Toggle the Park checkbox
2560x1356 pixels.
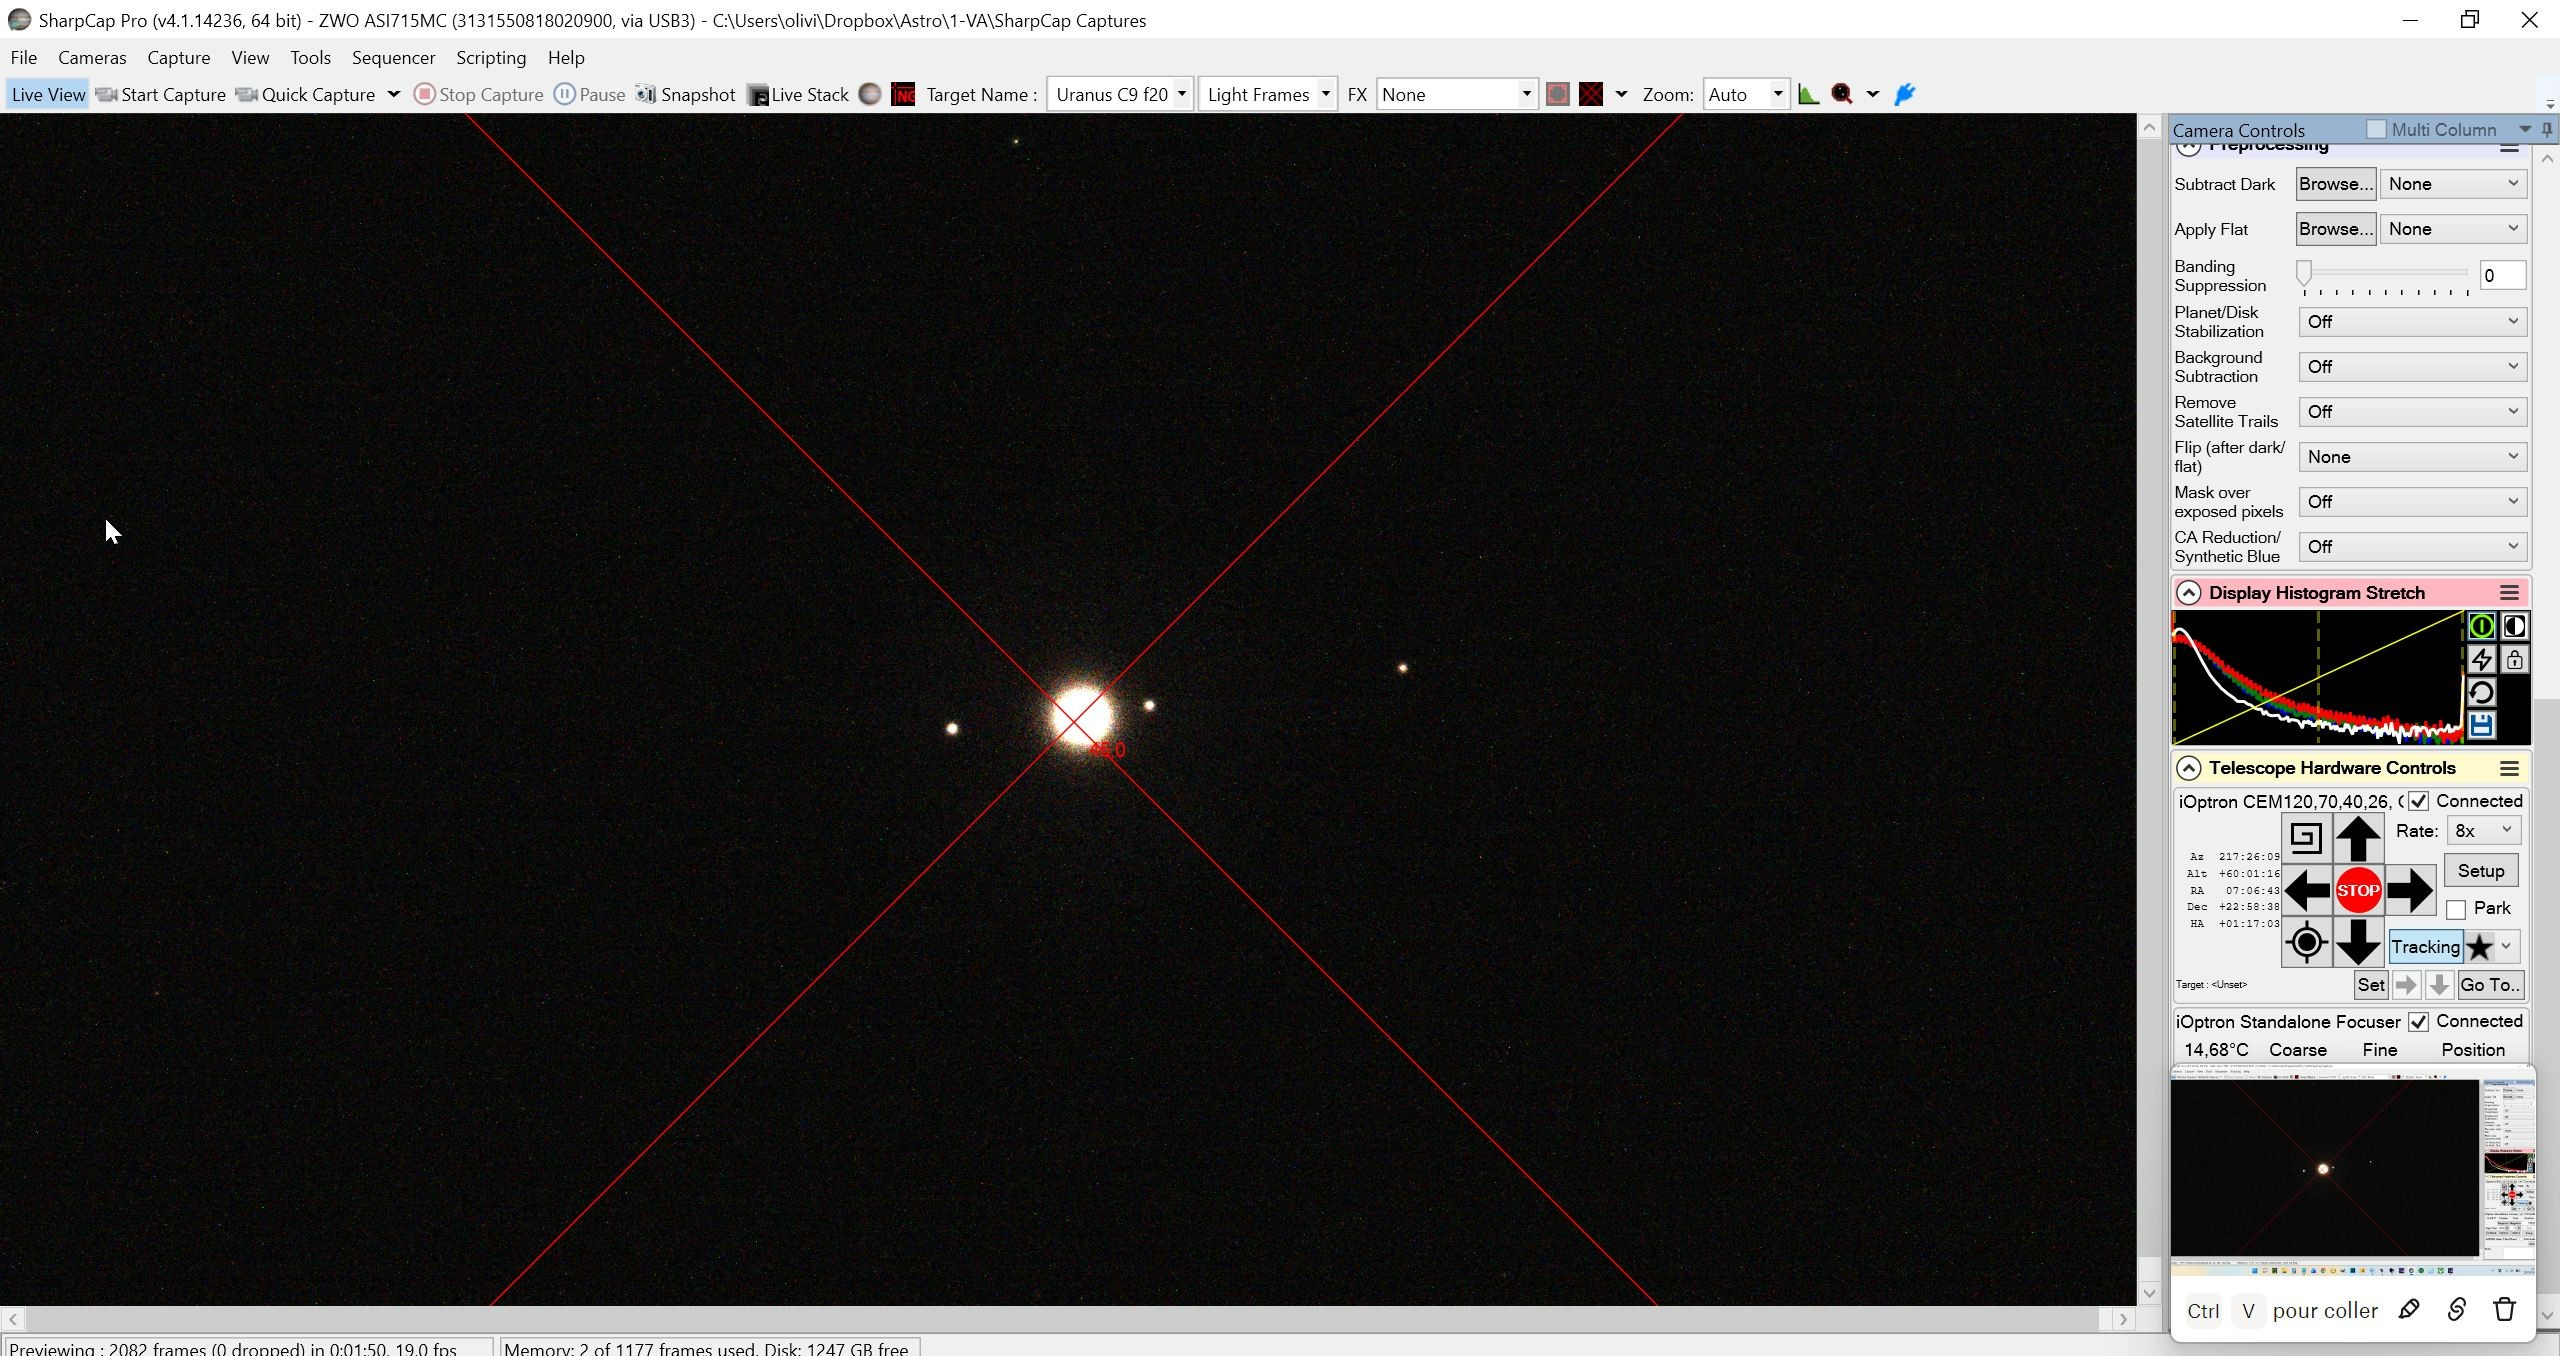click(x=2455, y=909)
